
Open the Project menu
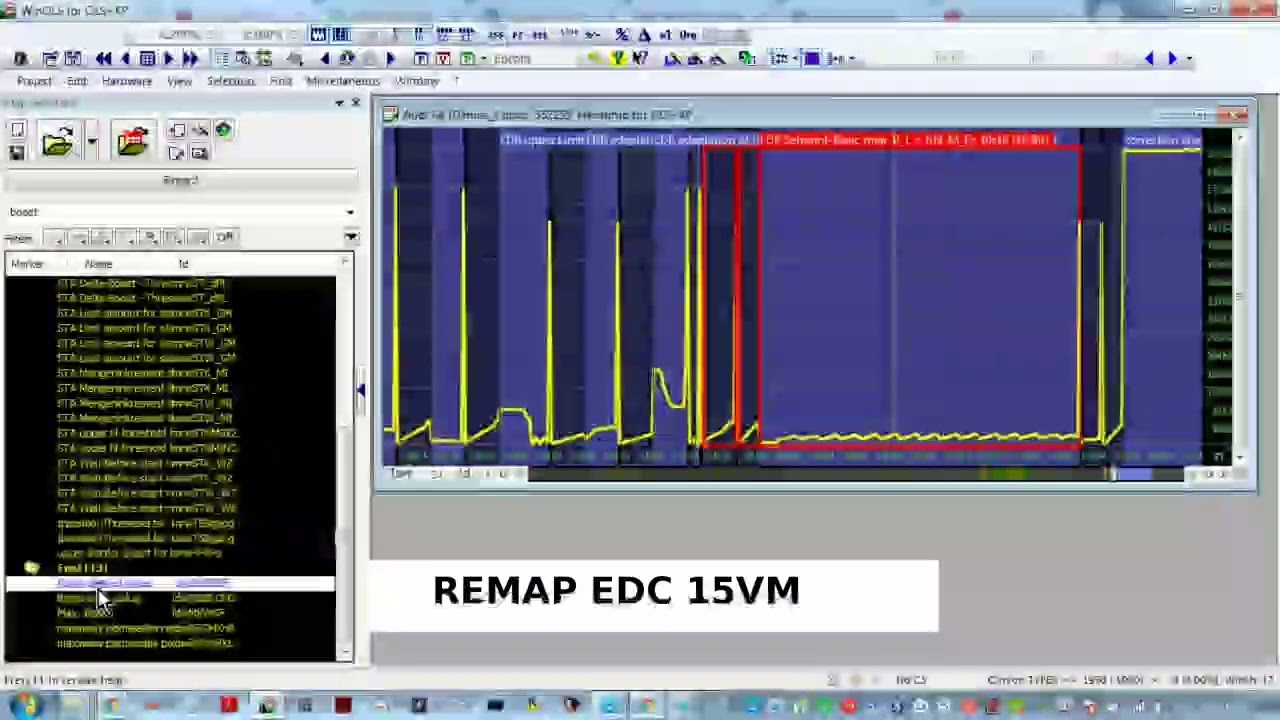click(34, 81)
